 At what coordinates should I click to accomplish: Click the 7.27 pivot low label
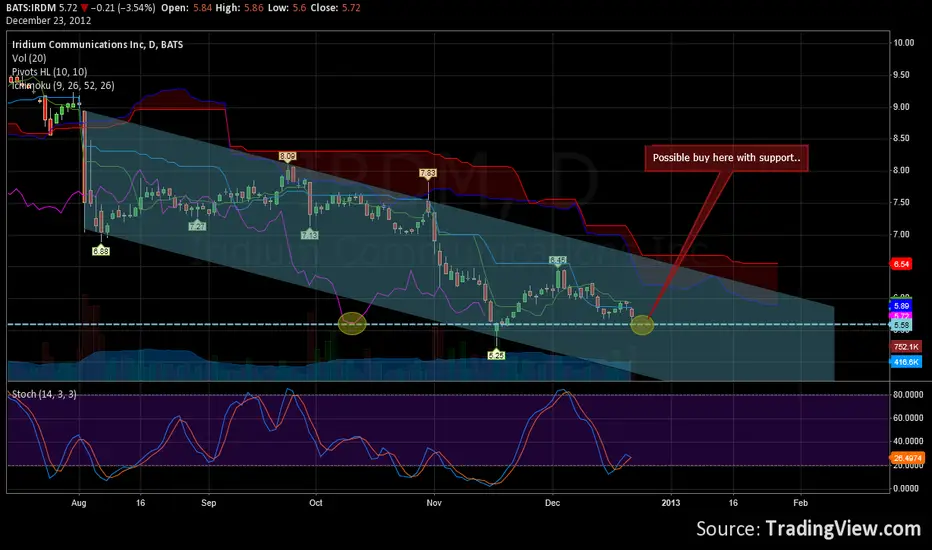tap(197, 227)
